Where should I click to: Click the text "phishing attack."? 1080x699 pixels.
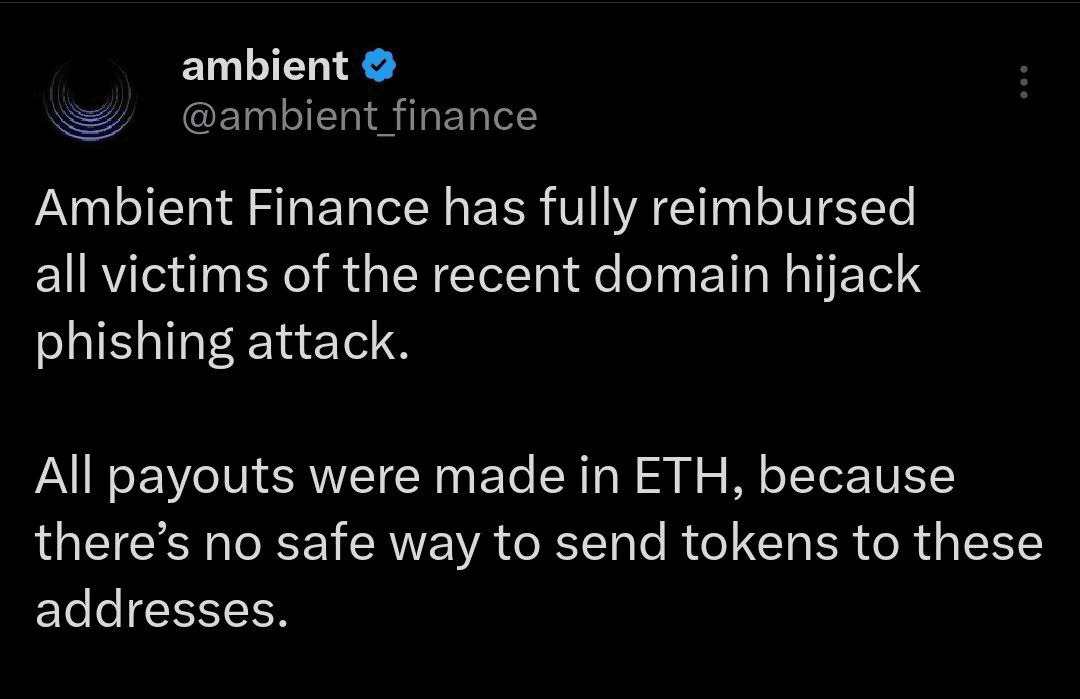coord(222,344)
